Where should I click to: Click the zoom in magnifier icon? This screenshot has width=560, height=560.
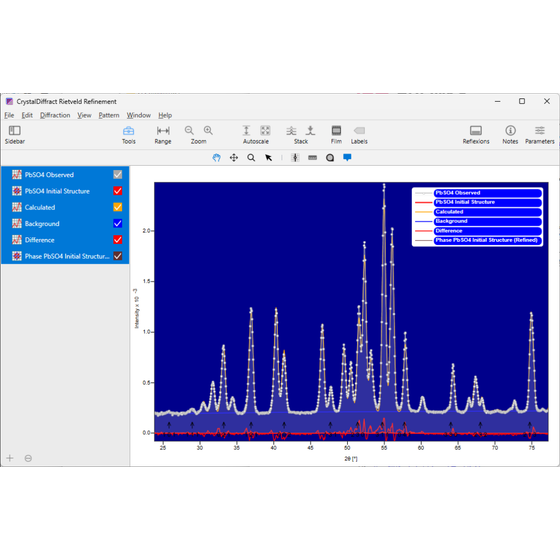(x=208, y=130)
